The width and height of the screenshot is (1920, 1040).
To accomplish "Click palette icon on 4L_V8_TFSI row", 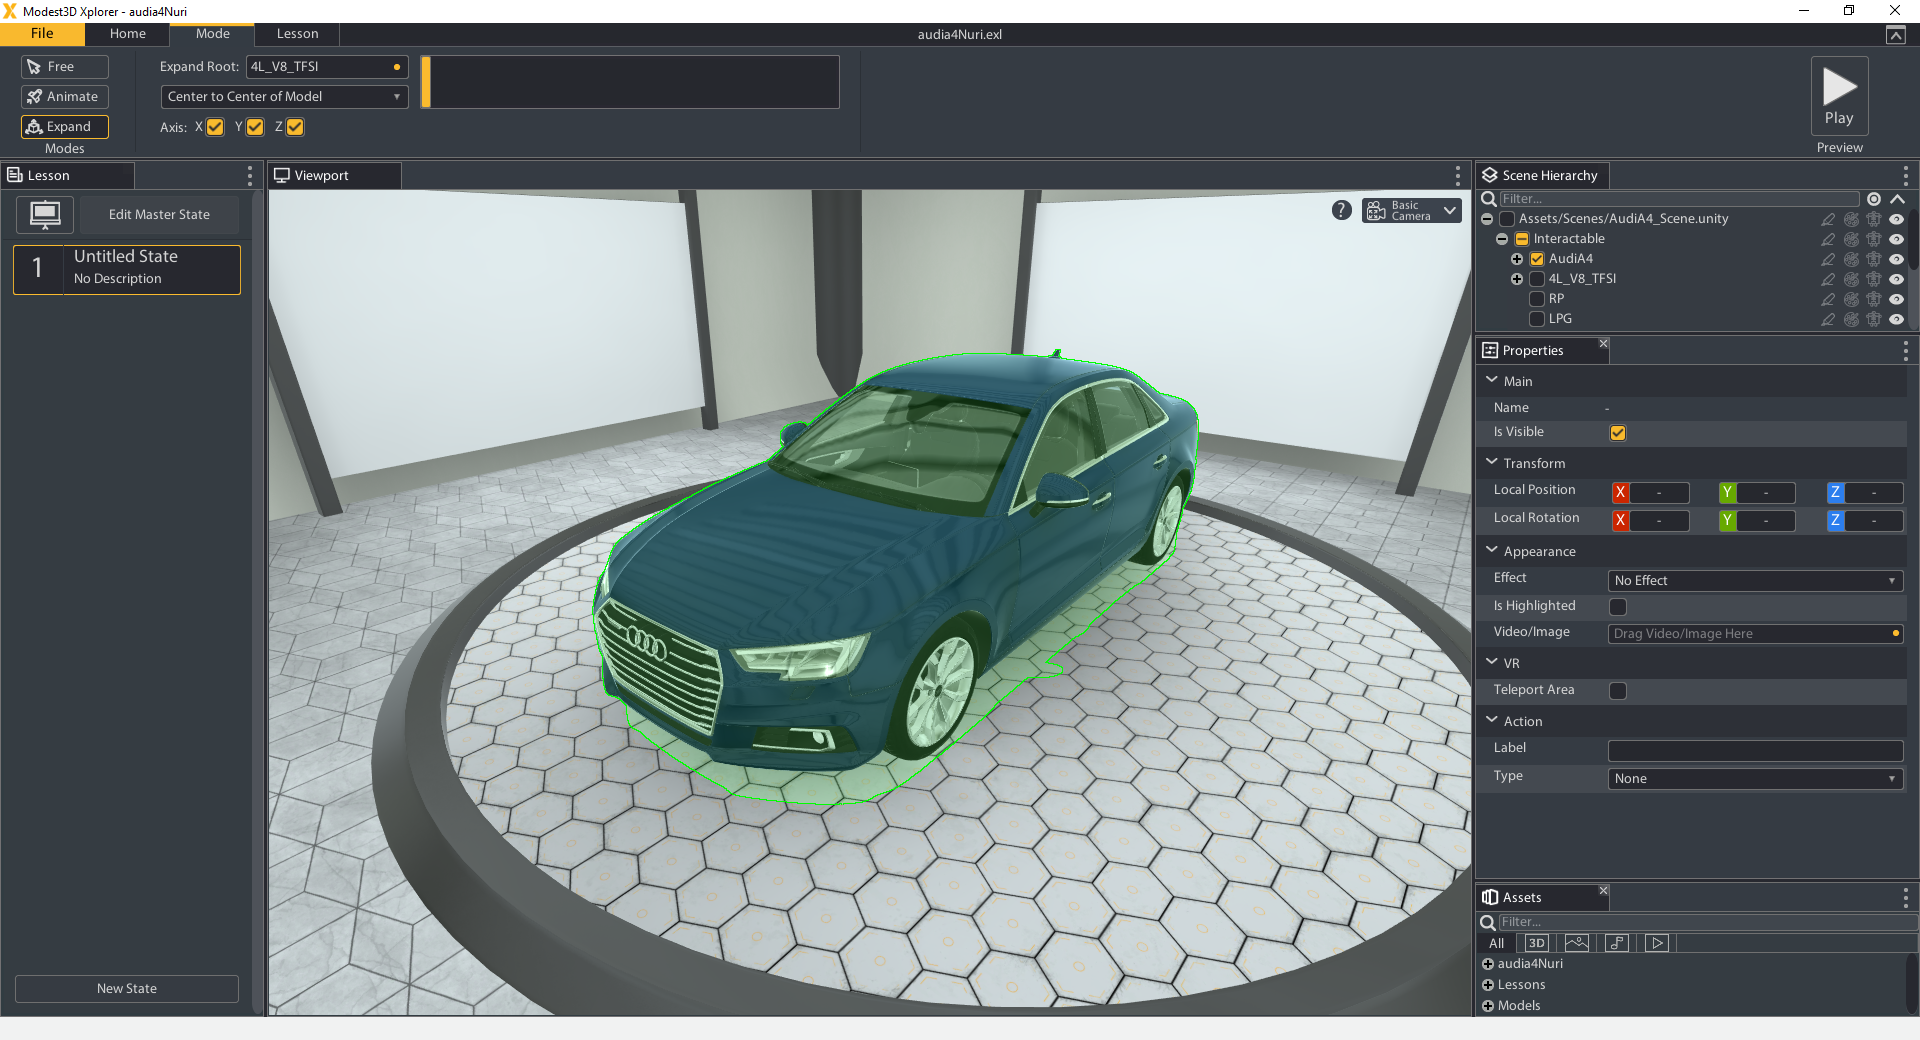I will point(1851,280).
